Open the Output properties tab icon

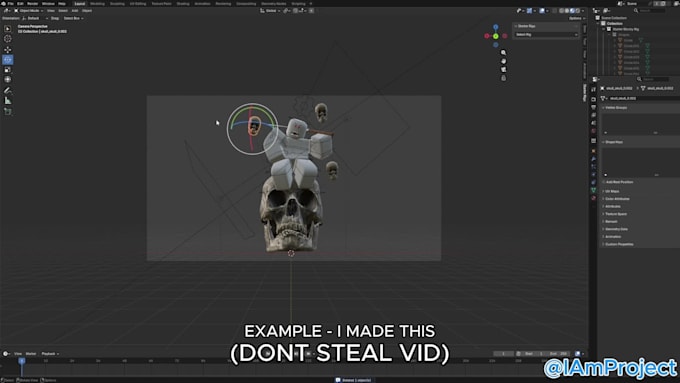(x=593, y=107)
